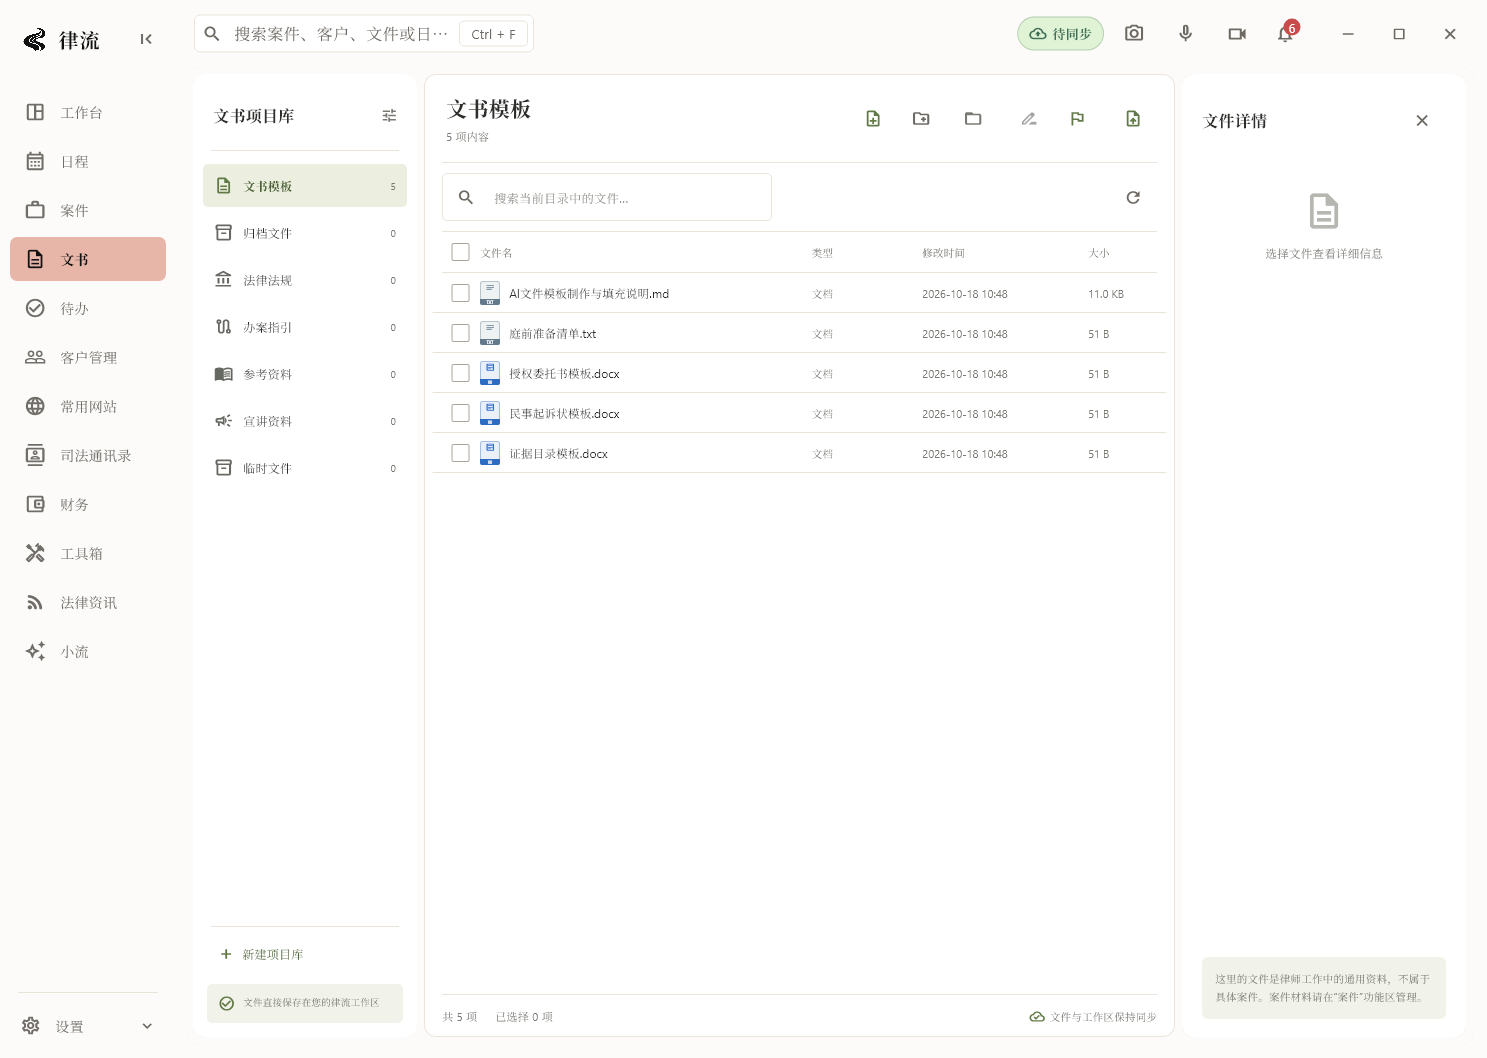The image size is (1487, 1058).
Task: Click the new folder icon
Action: point(921,119)
